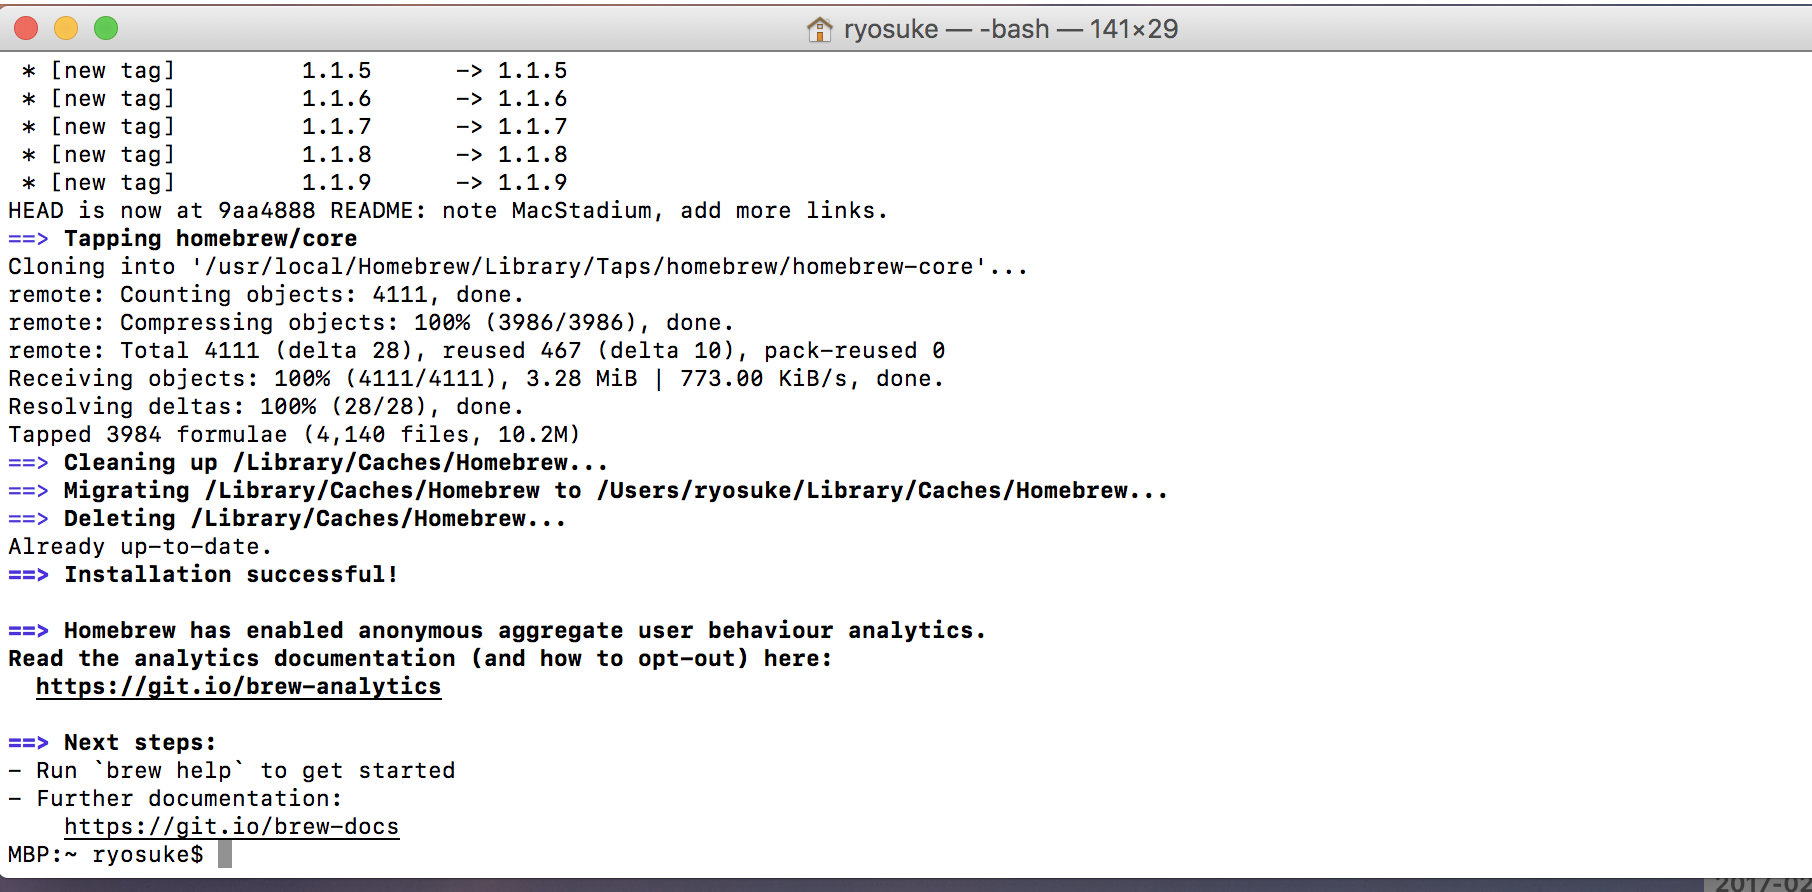
Task: Maximize the terminal using the green button
Action: [x=106, y=28]
